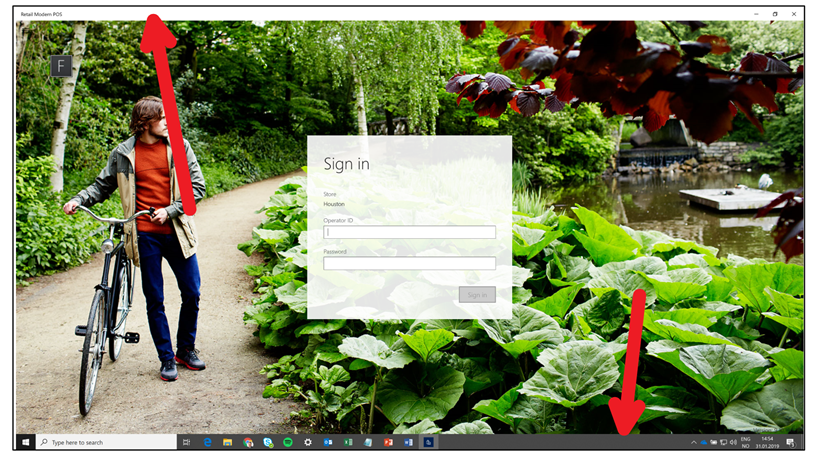This screenshot has height=460, width=819.
Task: Launch Microsoft Edge from the taskbar
Action: pos(208,441)
